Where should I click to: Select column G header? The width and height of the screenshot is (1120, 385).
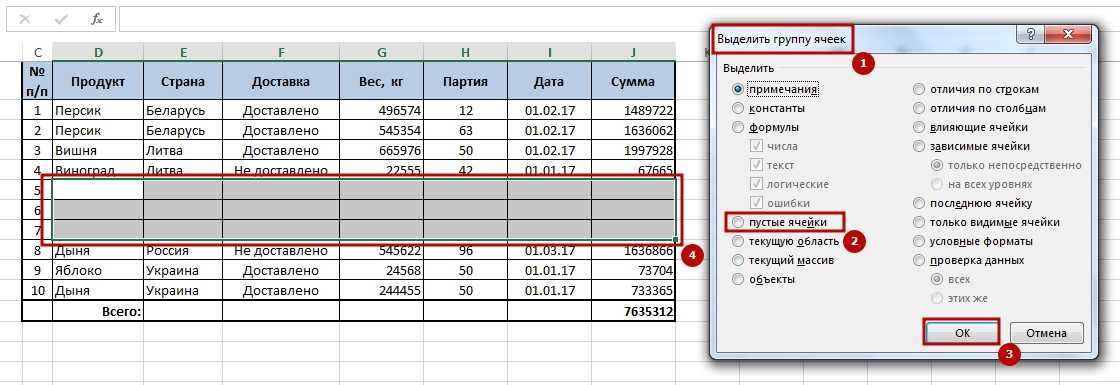381,52
